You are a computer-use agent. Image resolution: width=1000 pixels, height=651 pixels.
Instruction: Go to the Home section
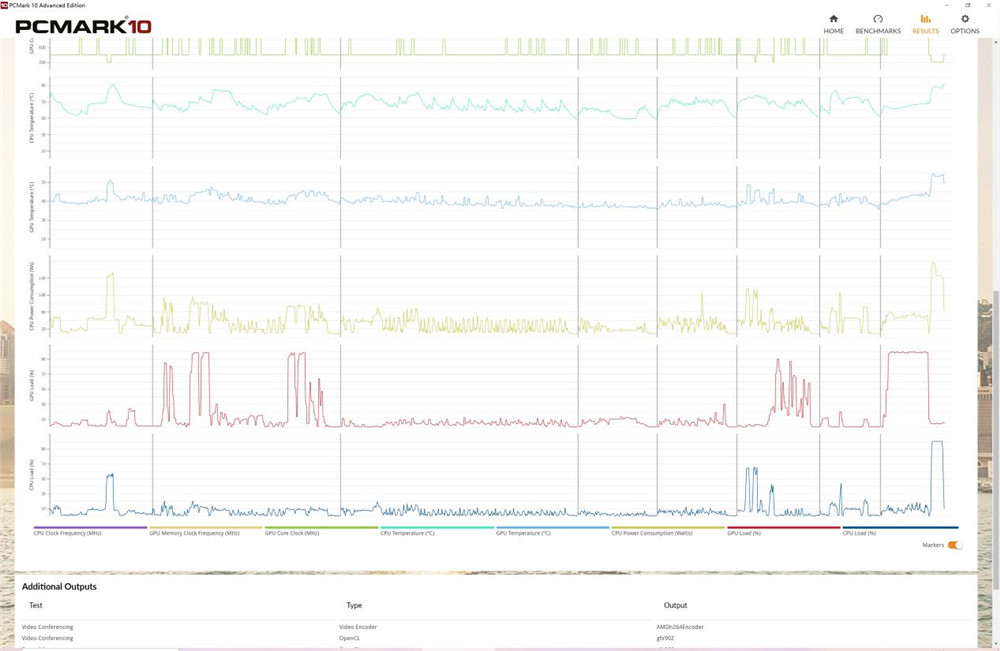click(833, 24)
